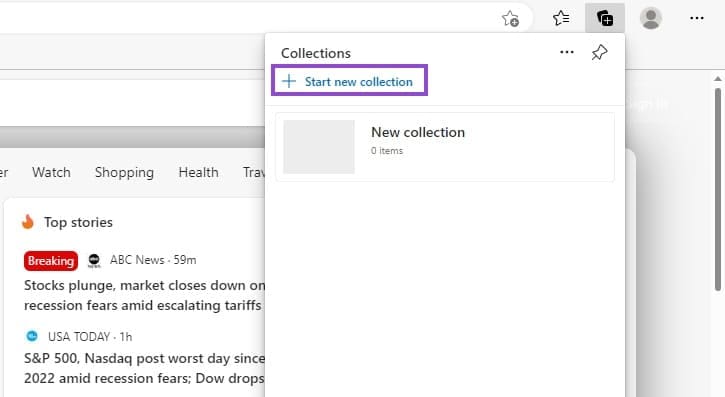The height and width of the screenshot is (397, 725).
Task: Open the user profile avatar
Action: coord(651,18)
